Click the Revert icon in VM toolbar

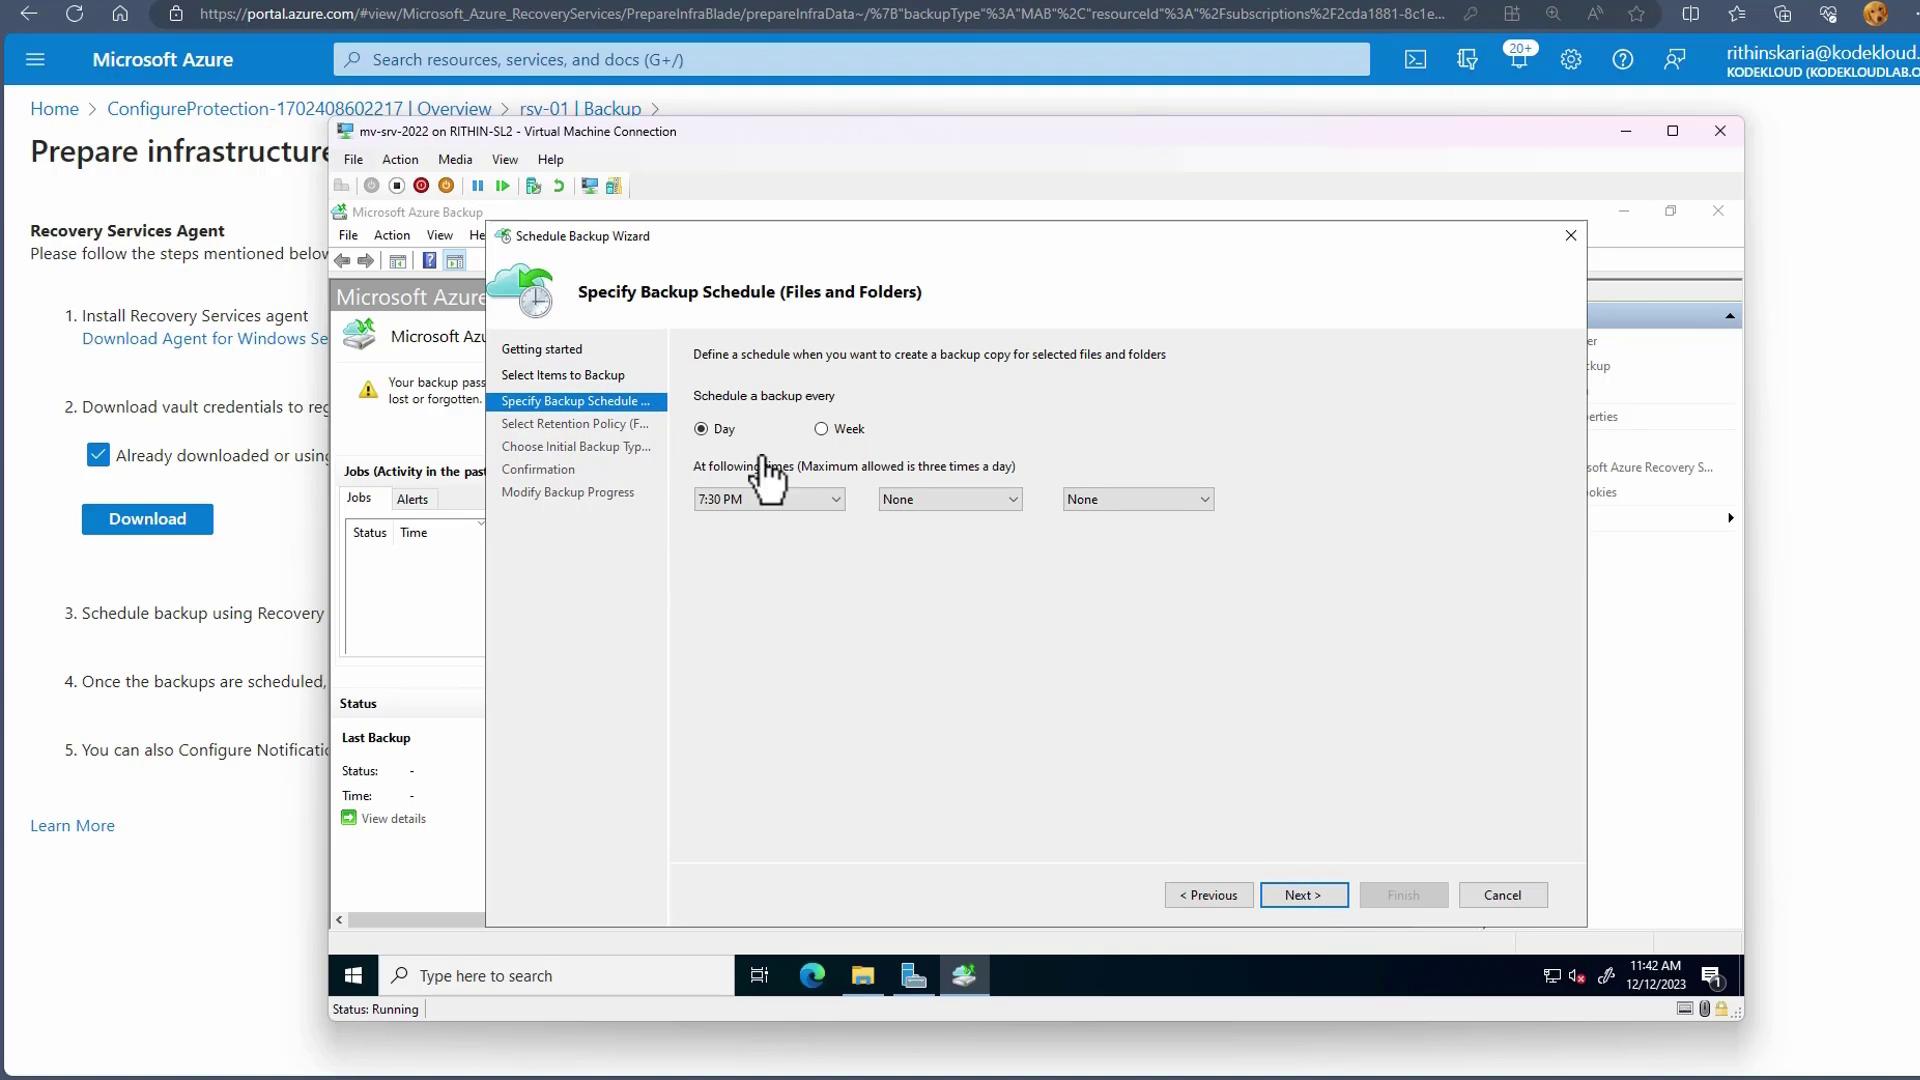click(x=559, y=186)
